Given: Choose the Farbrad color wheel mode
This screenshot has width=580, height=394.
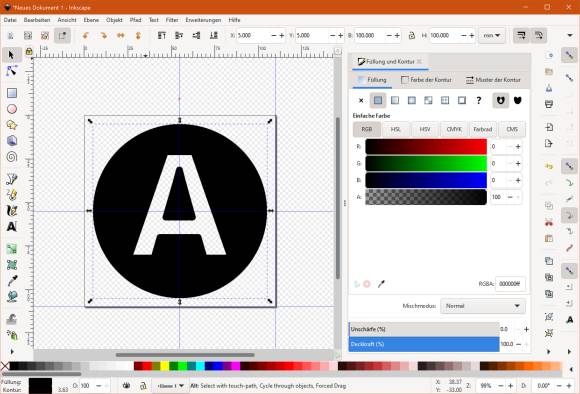Looking at the screenshot, I should (483, 129).
